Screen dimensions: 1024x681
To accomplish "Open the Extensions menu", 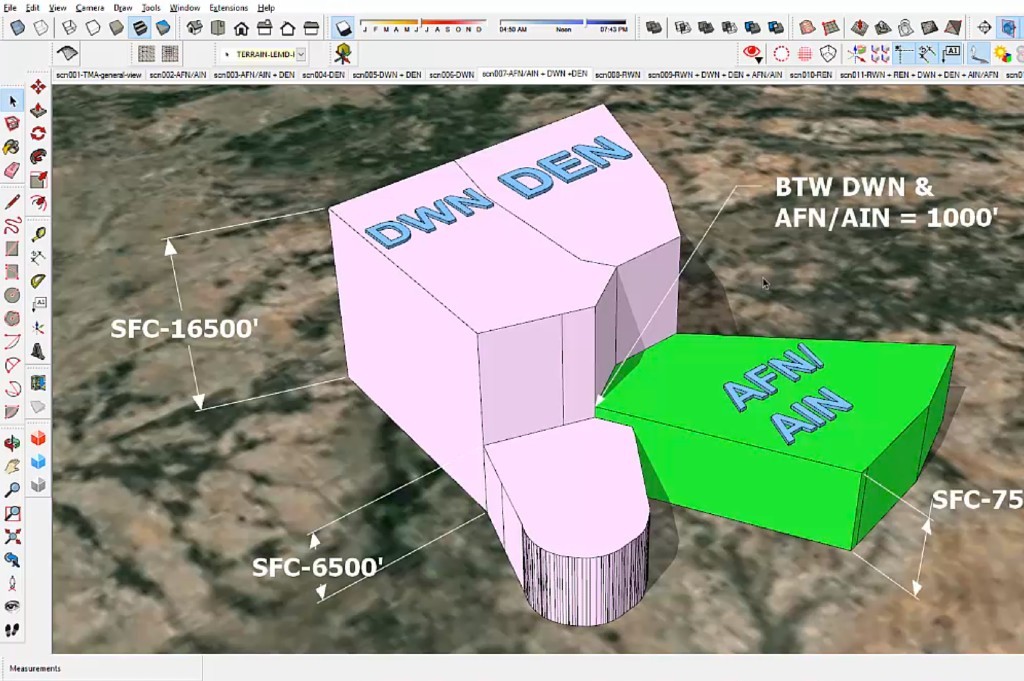I will [228, 7].
